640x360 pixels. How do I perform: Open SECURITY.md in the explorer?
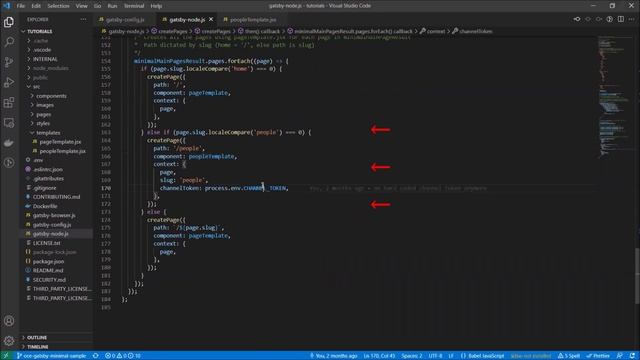[x=49, y=280]
